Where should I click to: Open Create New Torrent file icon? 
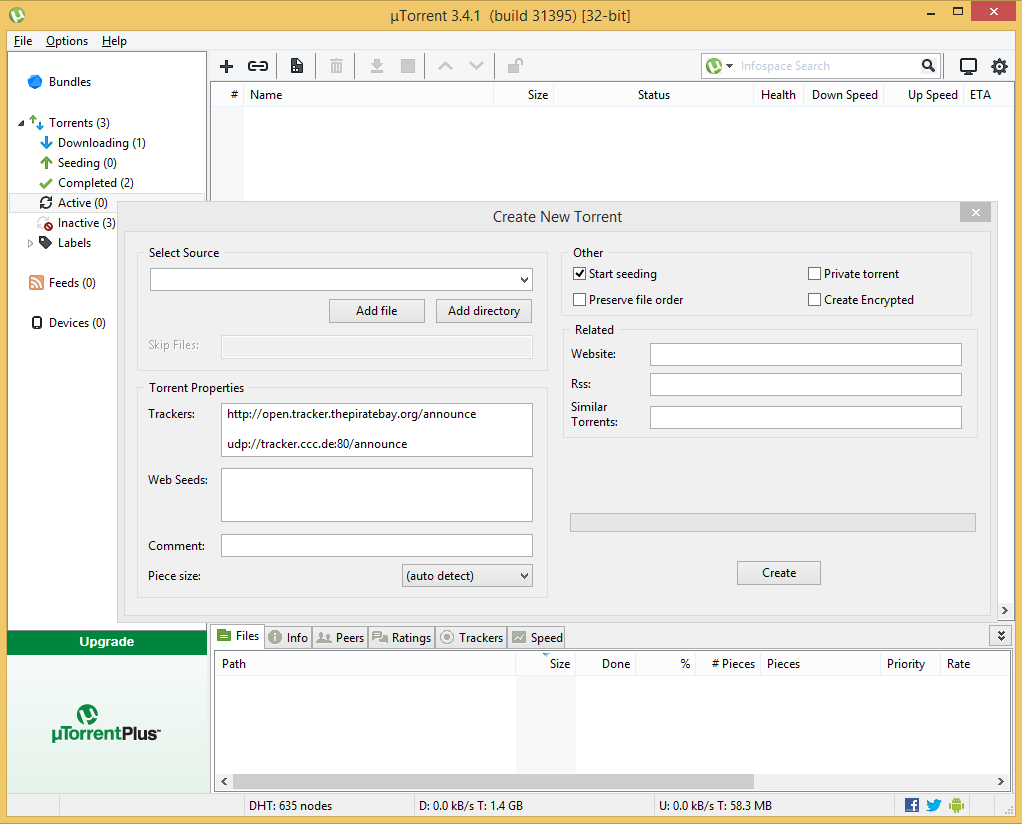297,66
